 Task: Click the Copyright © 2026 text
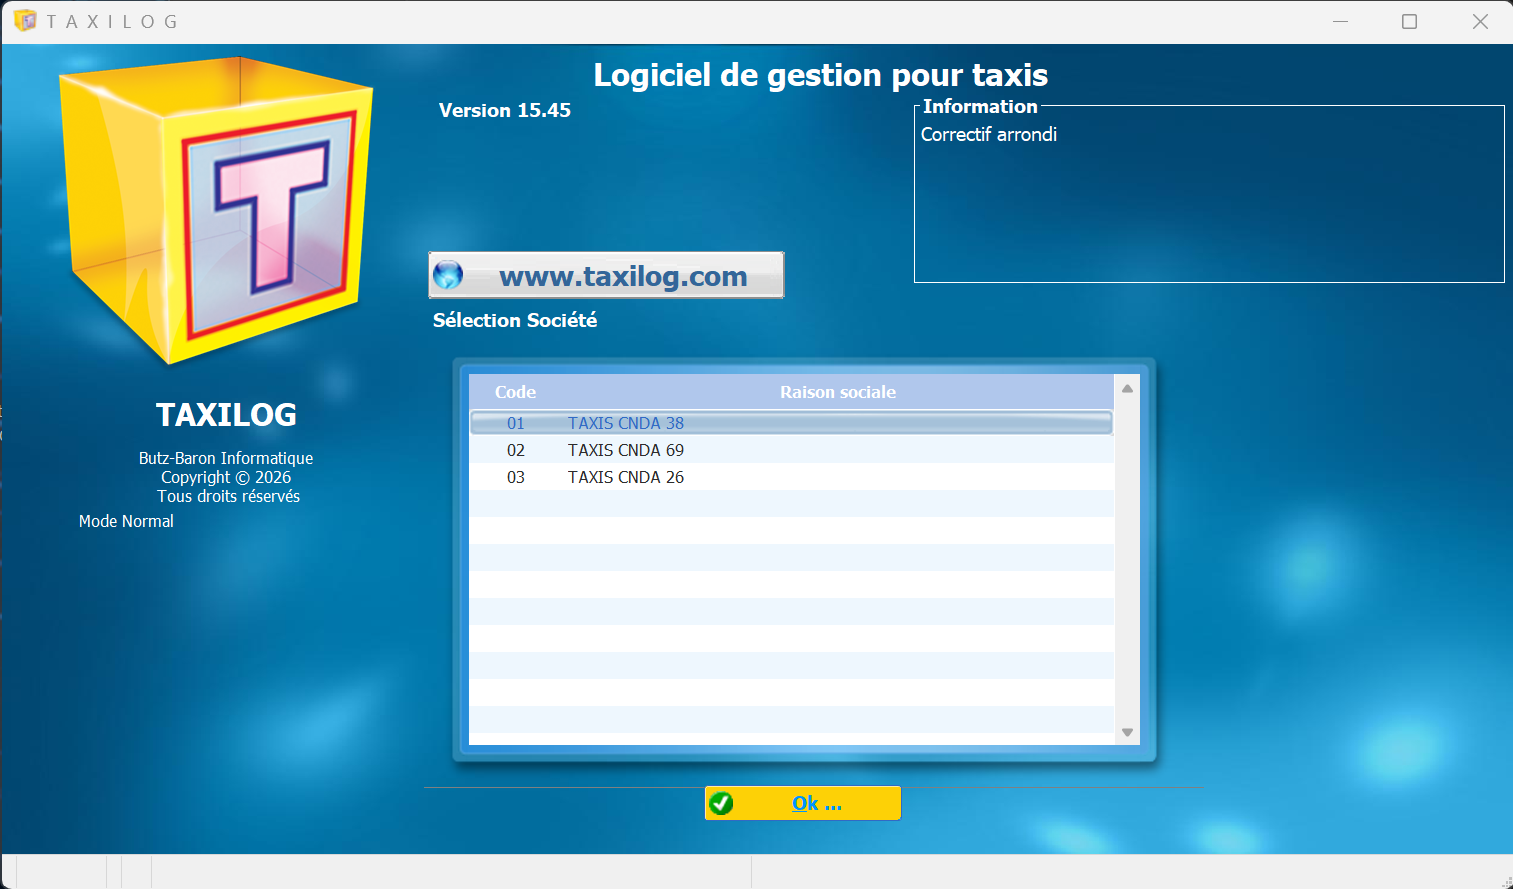pyautogui.click(x=226, y=477)
